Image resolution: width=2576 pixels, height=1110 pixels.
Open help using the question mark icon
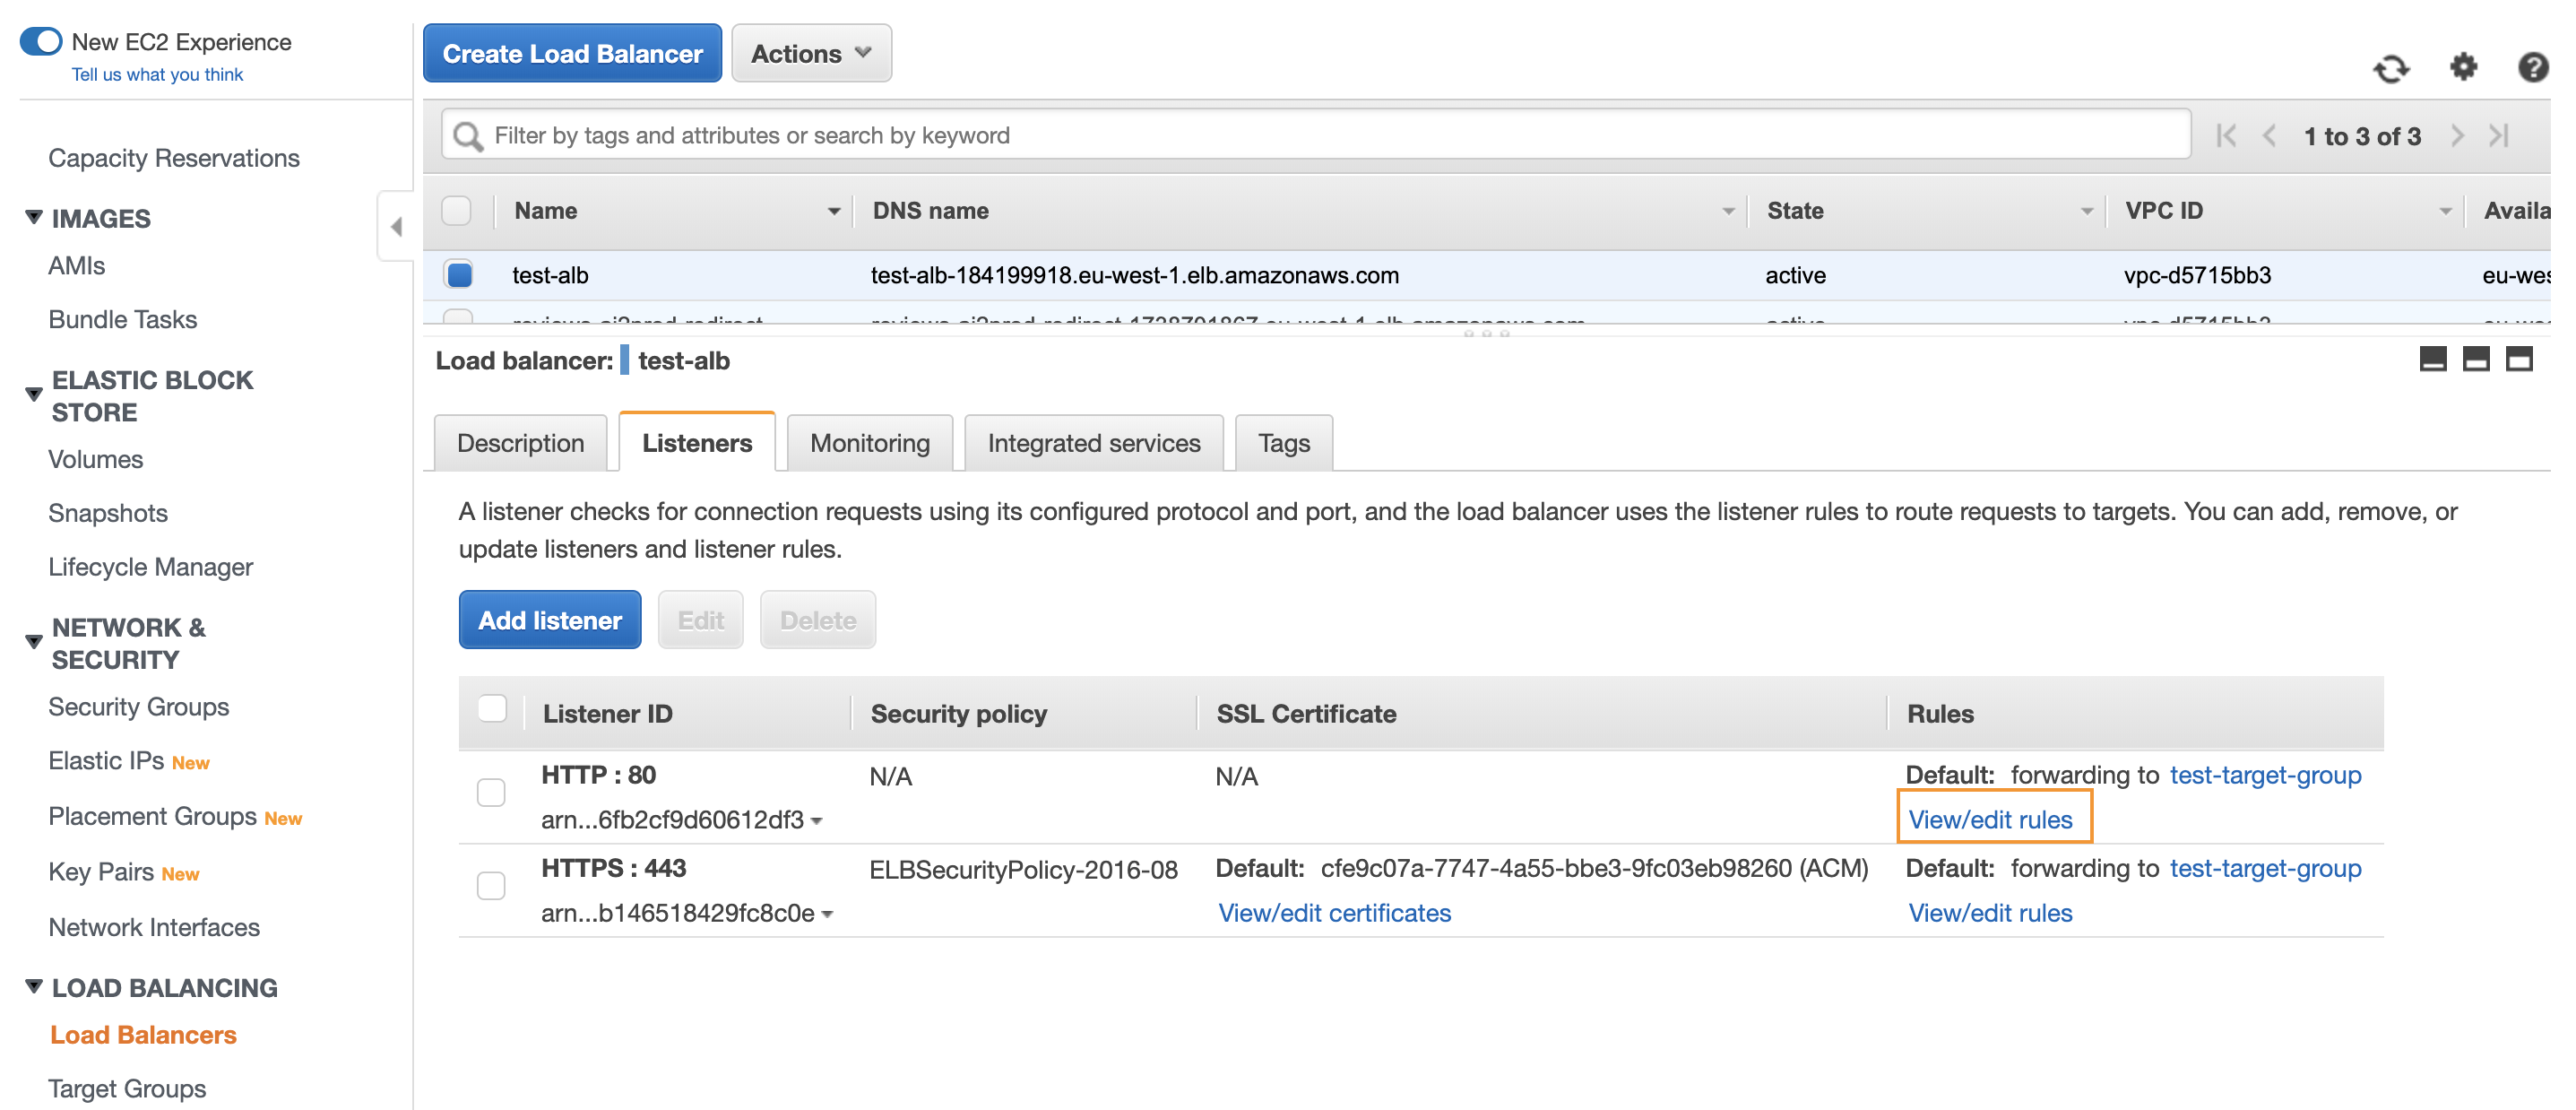[2532, 67]
